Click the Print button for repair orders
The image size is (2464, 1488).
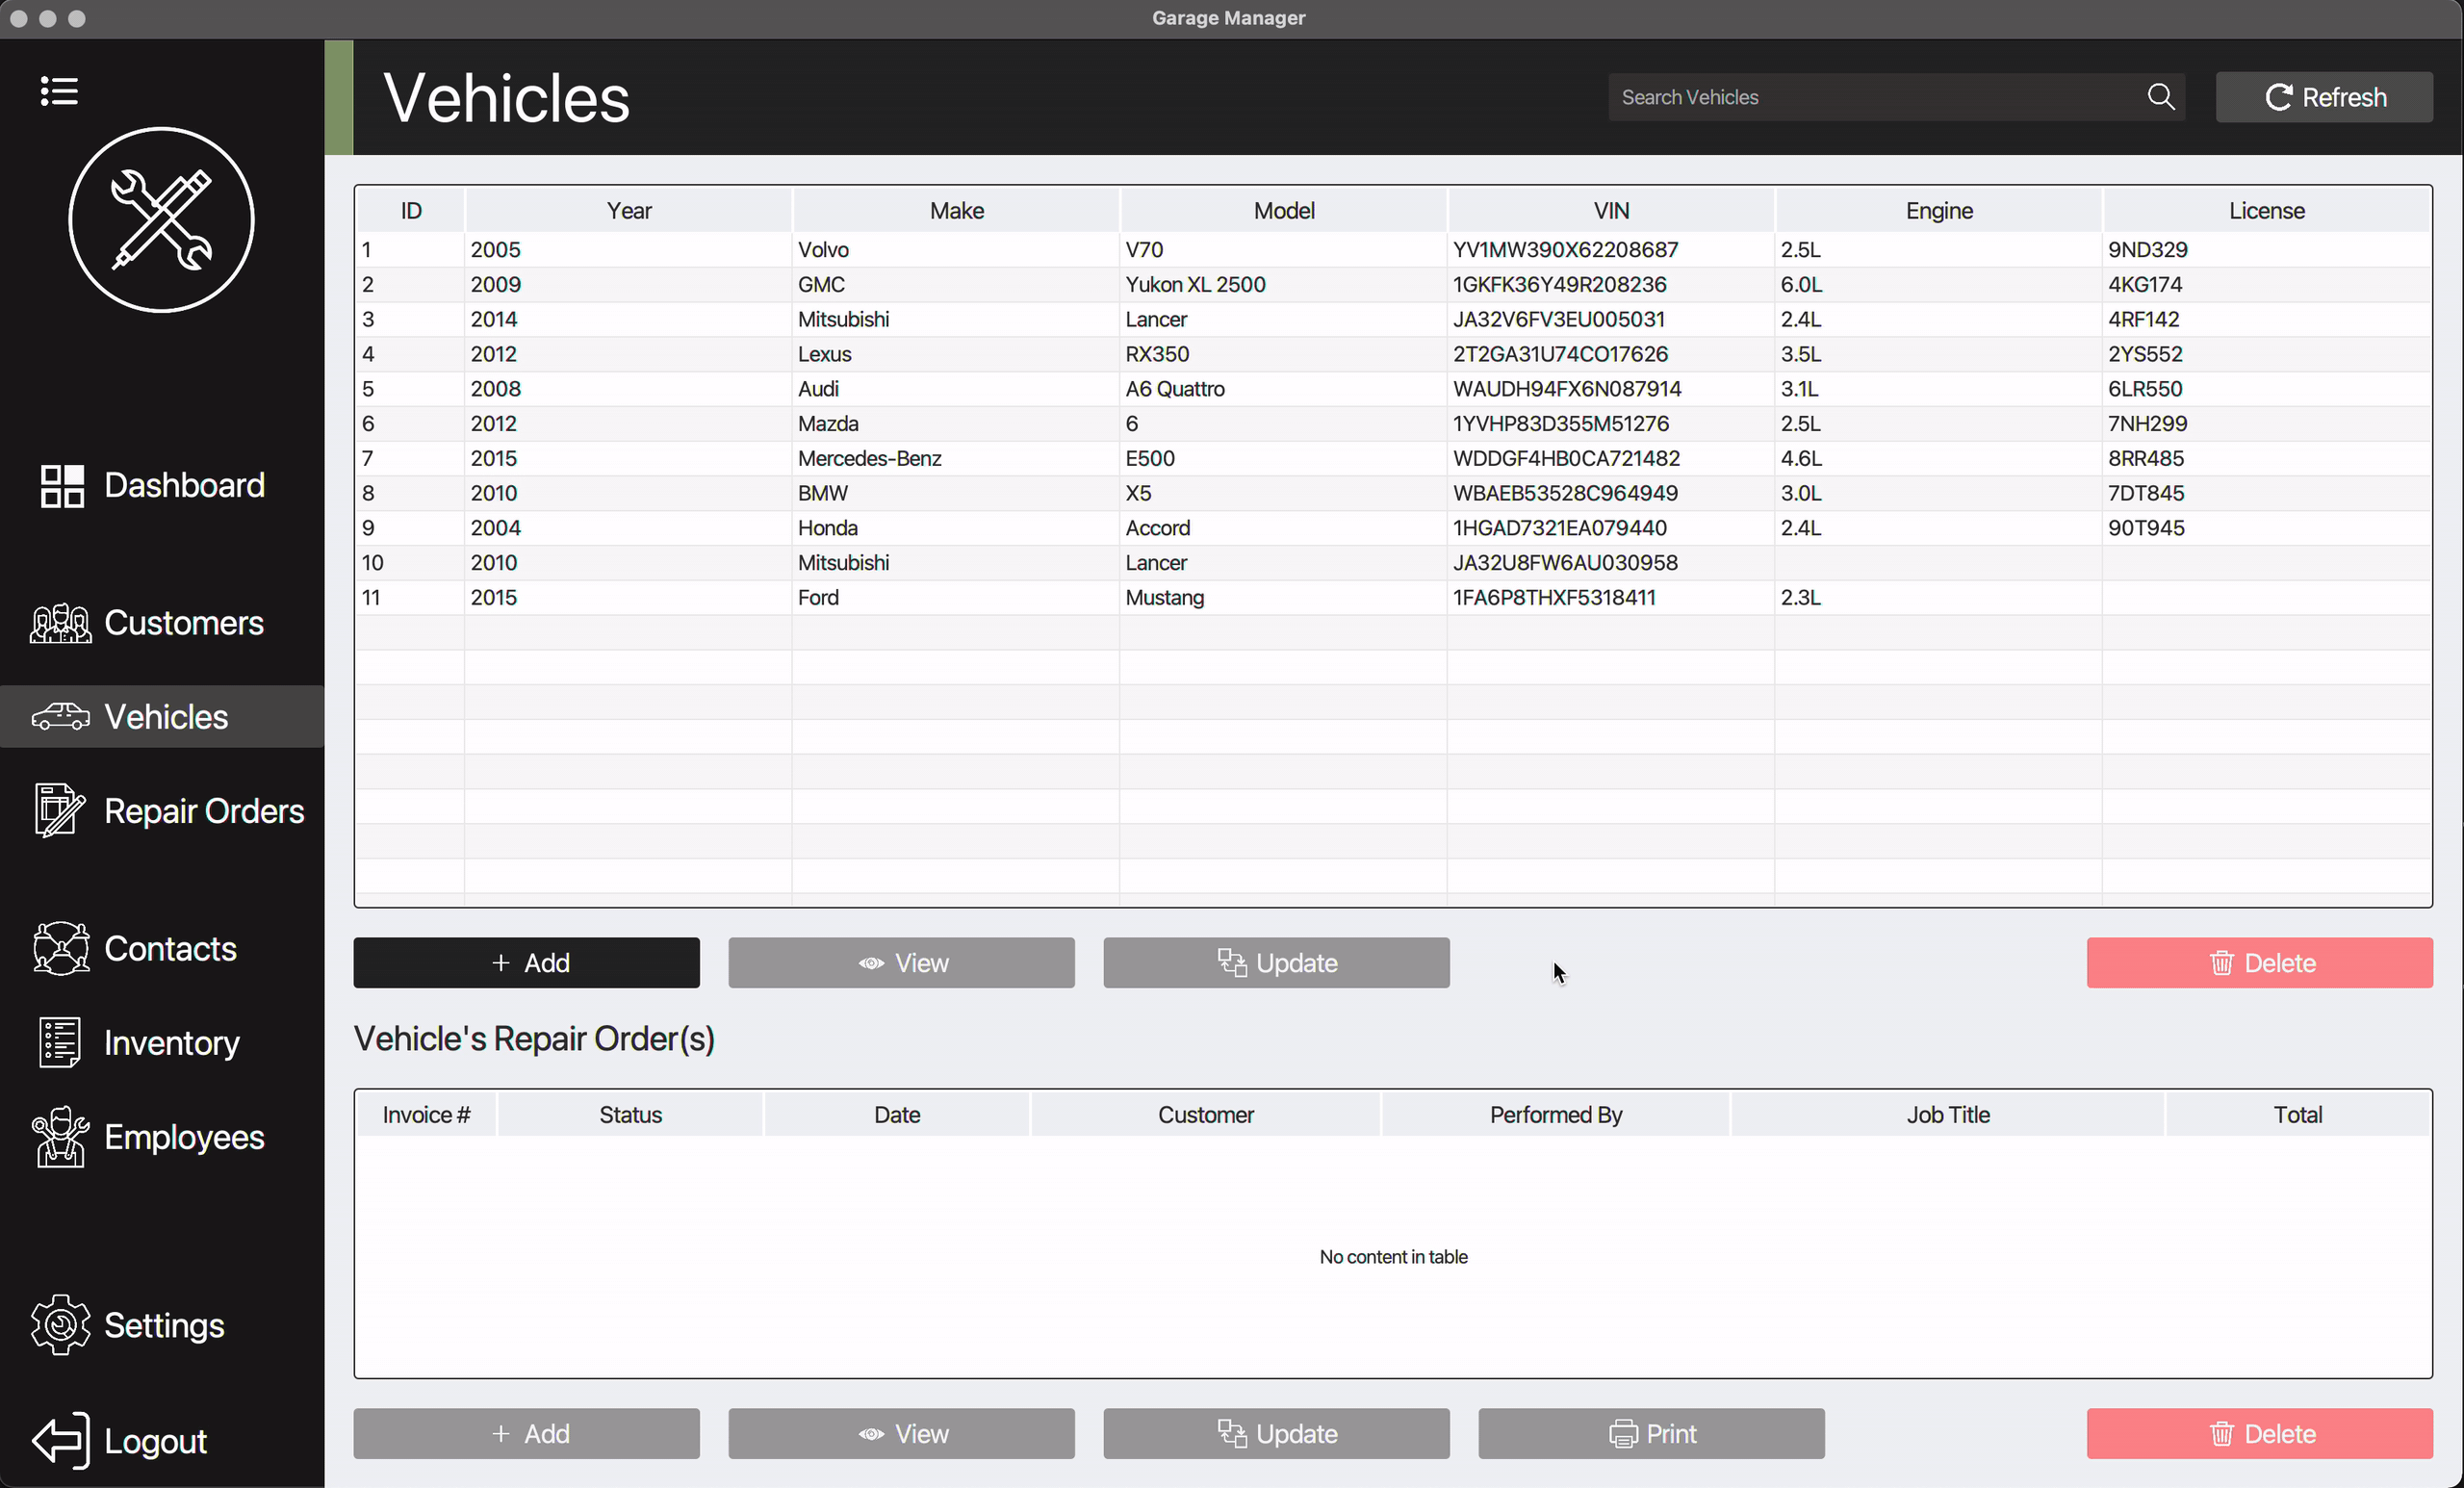(x=1650, y=1433)
